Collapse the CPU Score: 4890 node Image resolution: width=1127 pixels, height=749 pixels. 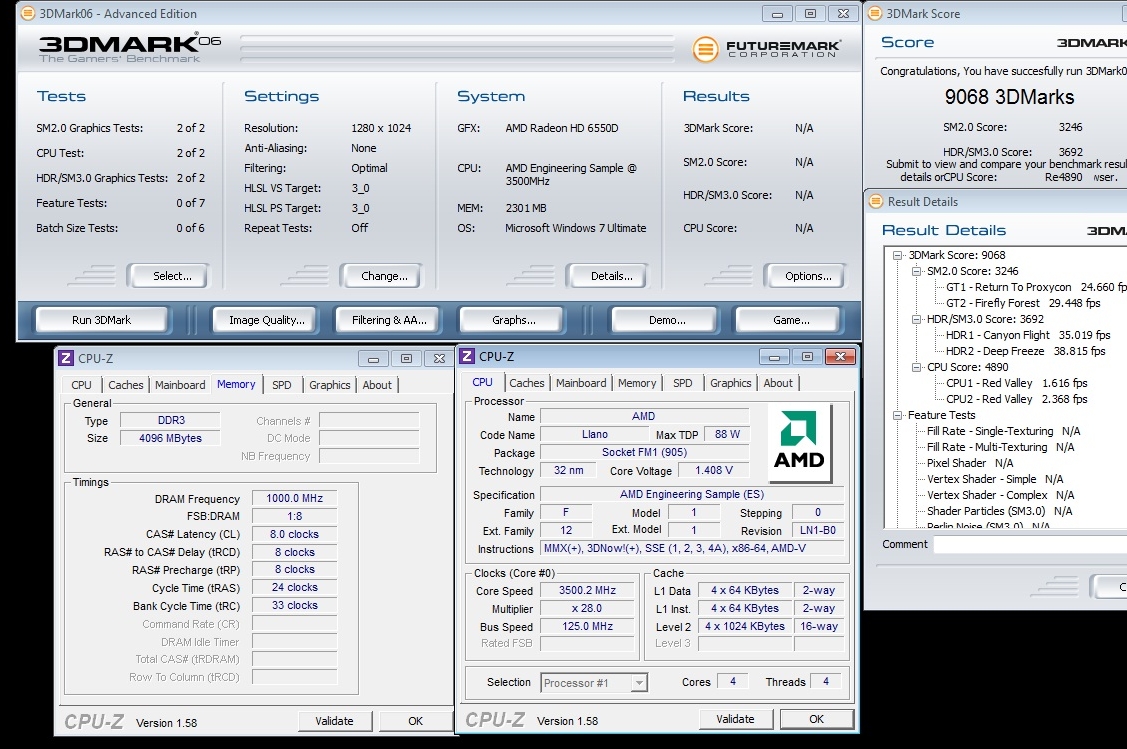(916, 367)
